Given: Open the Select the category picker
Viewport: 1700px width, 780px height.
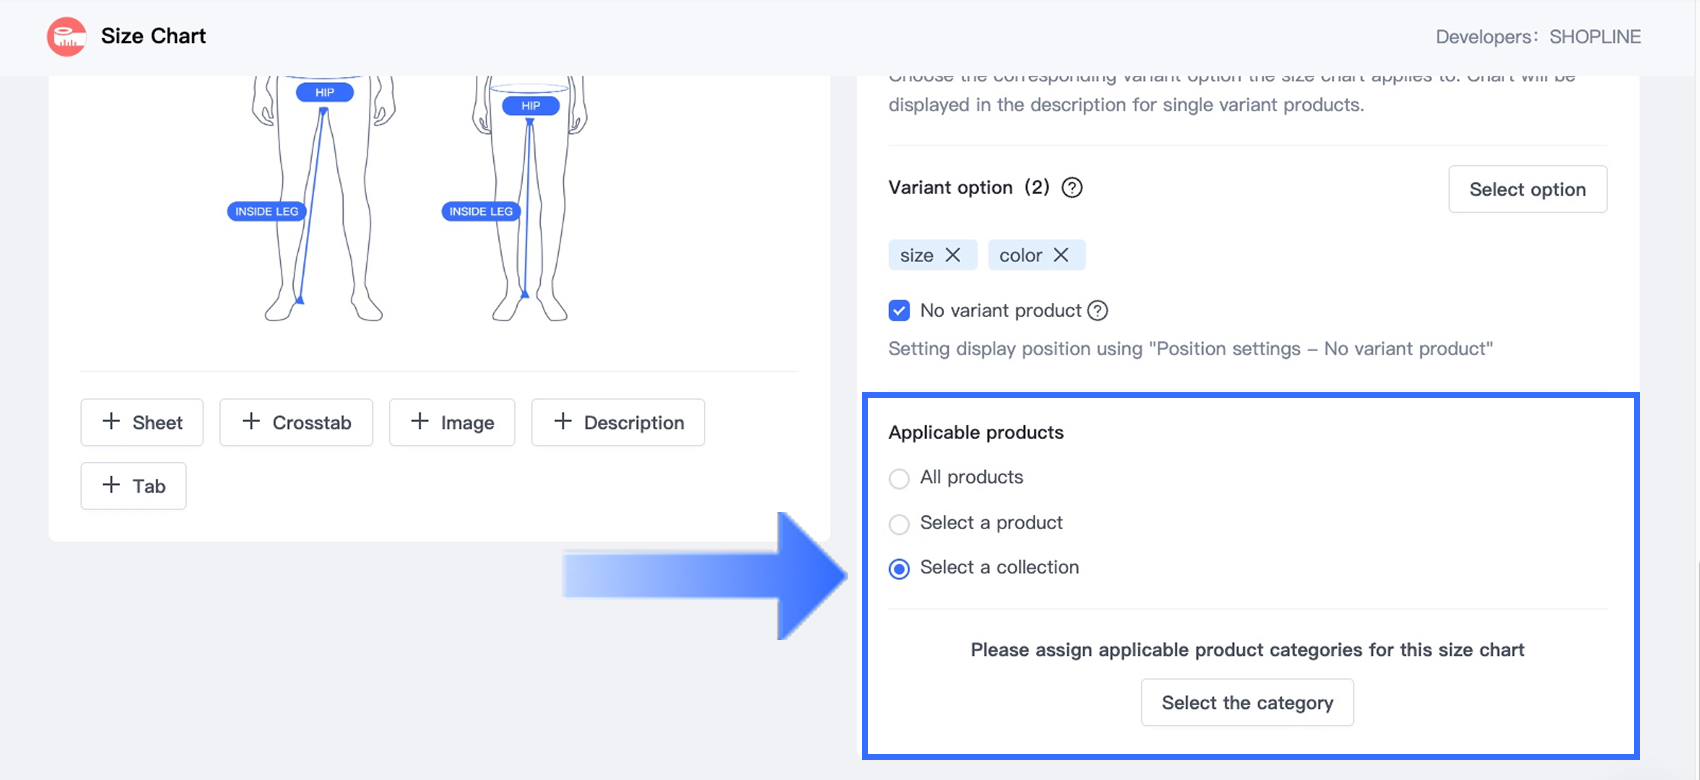Looking at the screenshot, I should pyautogui.click(x=1247, y=703).
